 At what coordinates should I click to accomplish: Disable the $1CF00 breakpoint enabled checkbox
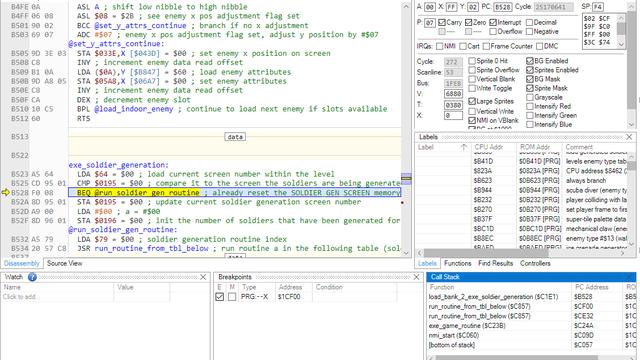click(219, 297)
